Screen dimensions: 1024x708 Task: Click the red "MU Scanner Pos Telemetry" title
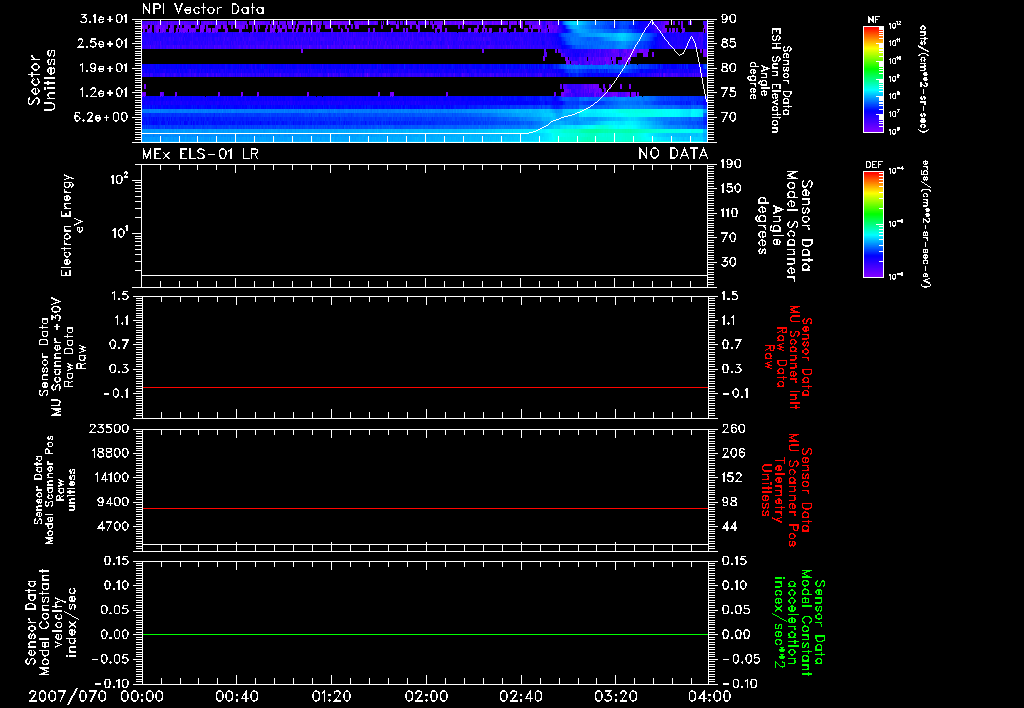[x=786, y=490]
